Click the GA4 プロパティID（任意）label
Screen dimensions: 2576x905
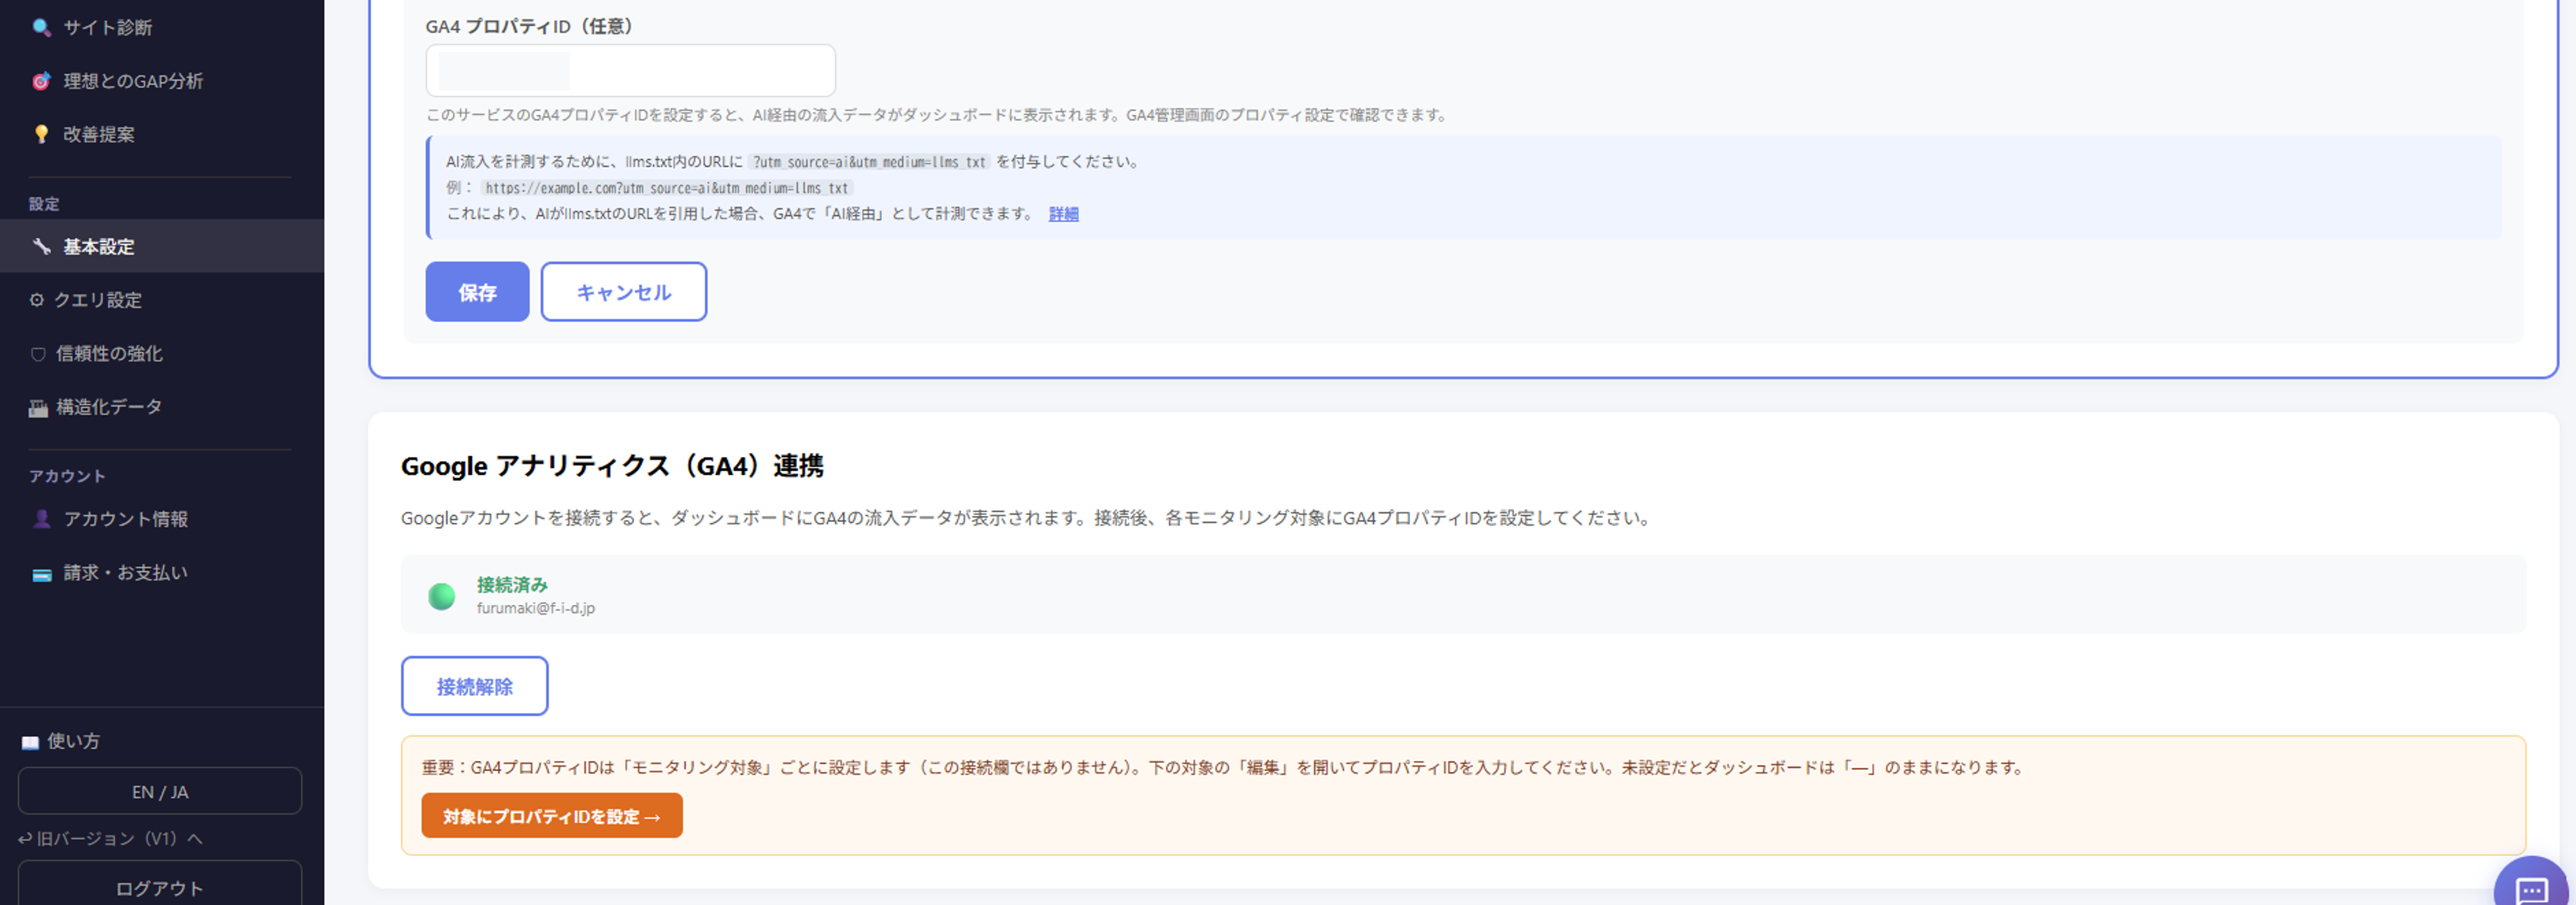click(x=530, y=26)
